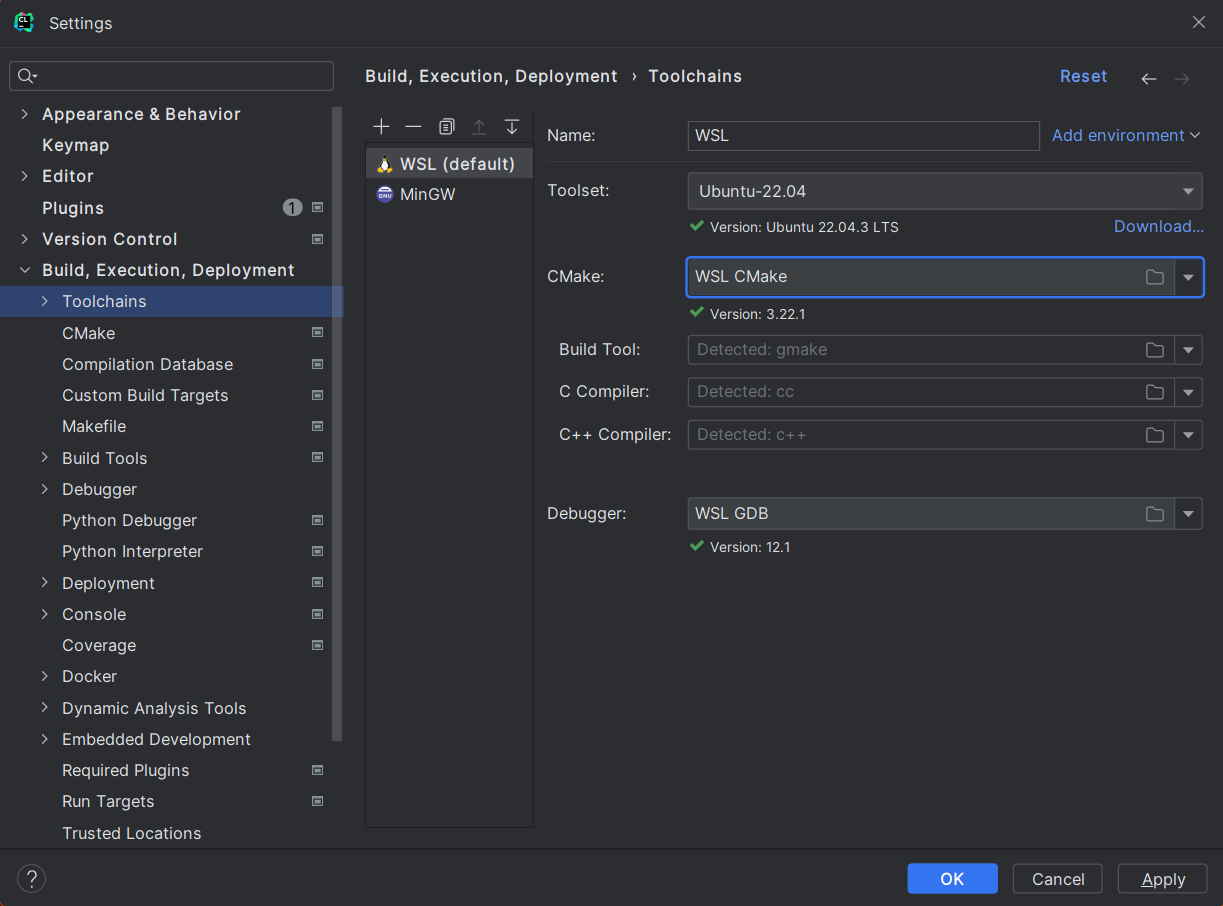
Task: Click the settings tree scrollbar
Action: click(x=337, y=425)
